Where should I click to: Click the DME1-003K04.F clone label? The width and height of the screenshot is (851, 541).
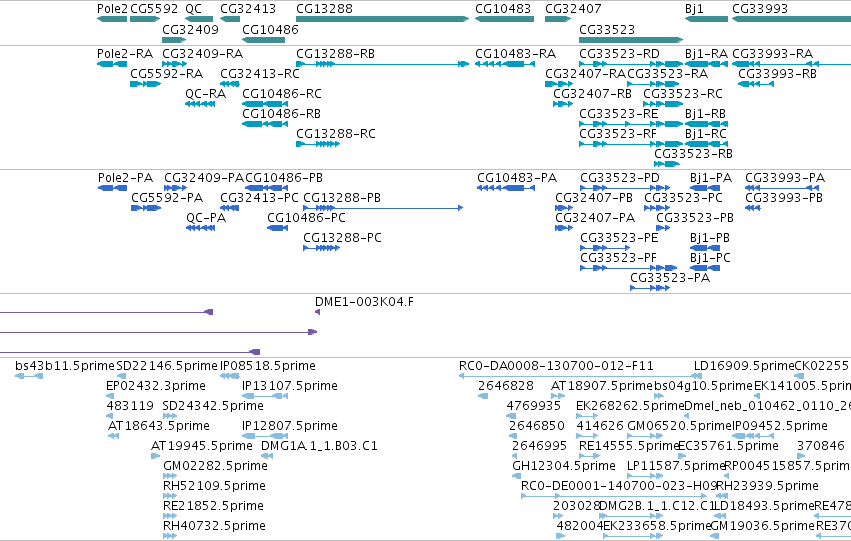[x=364, y=302]
